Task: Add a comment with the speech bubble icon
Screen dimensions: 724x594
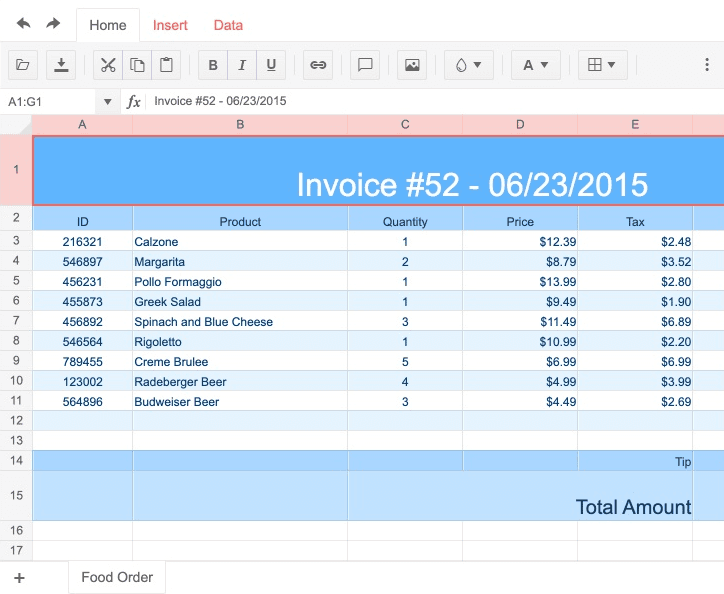Action: pos(365,65)
